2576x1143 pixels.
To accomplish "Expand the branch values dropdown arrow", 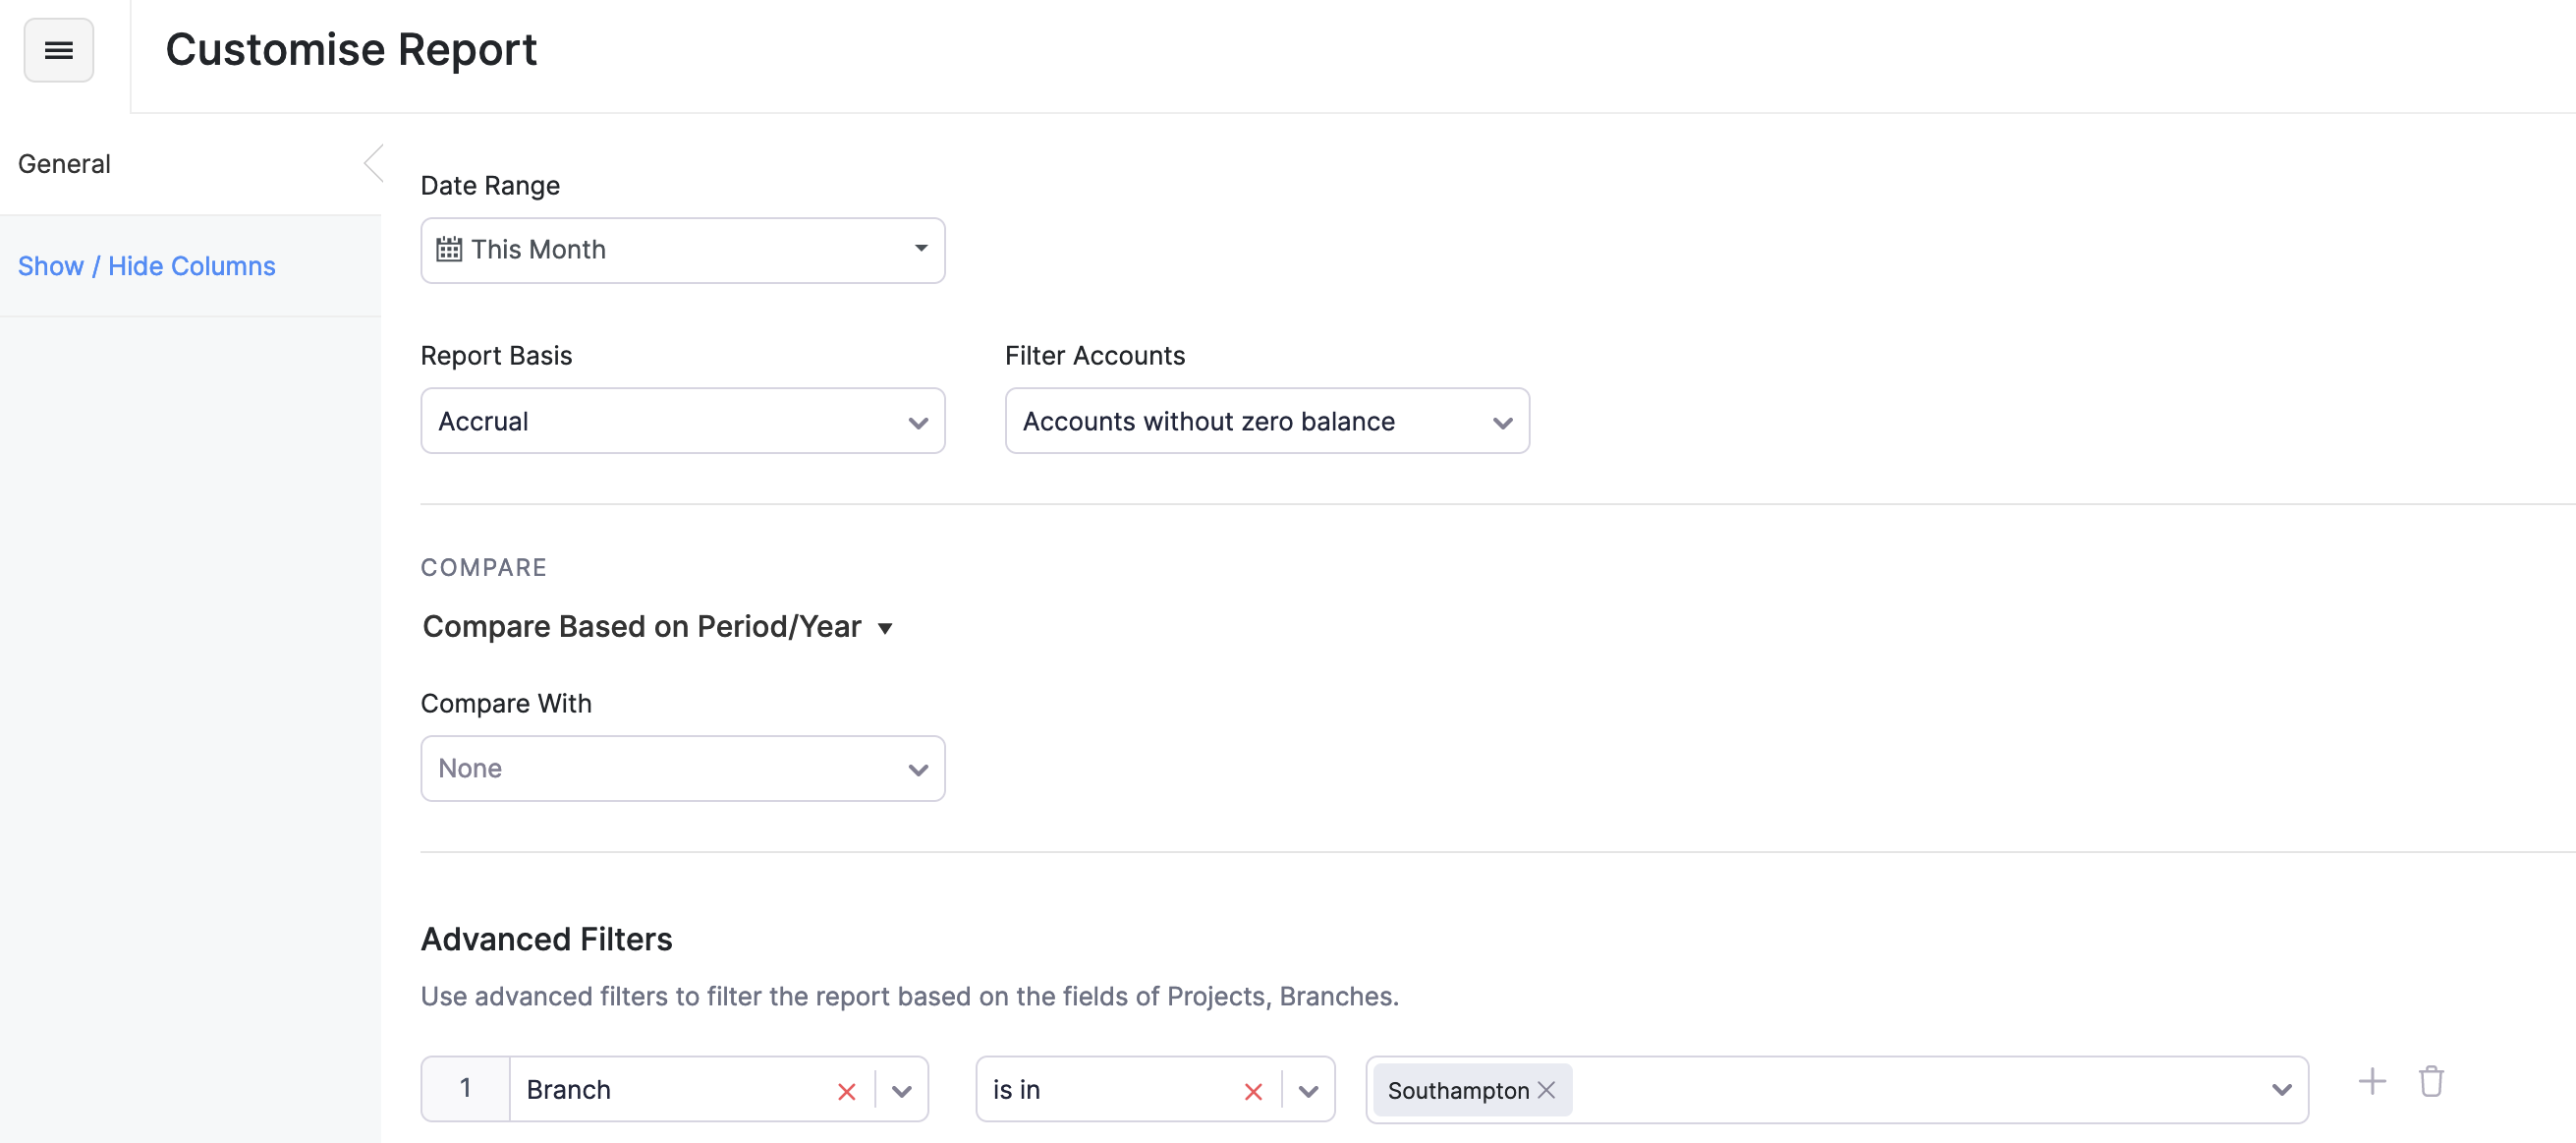I will pos(2280,1089).
